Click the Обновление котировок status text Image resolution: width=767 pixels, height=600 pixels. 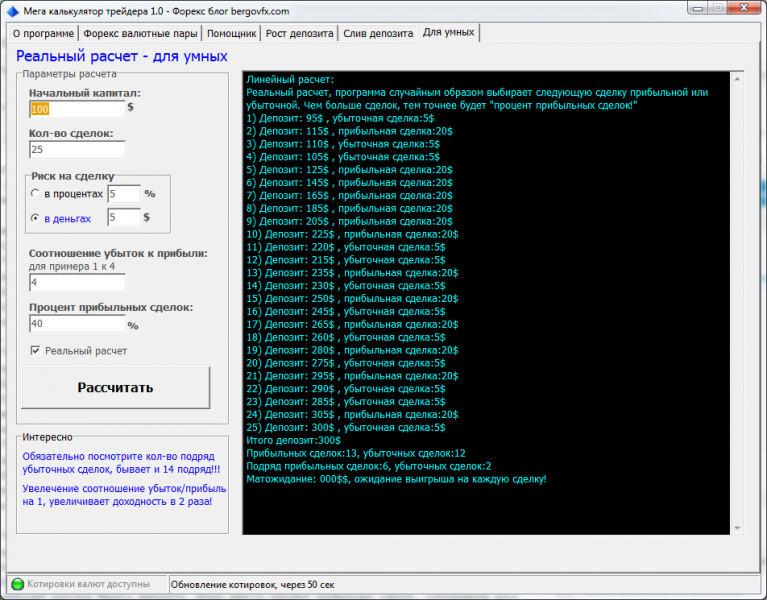pyautogui.click(x=252, y=584)
